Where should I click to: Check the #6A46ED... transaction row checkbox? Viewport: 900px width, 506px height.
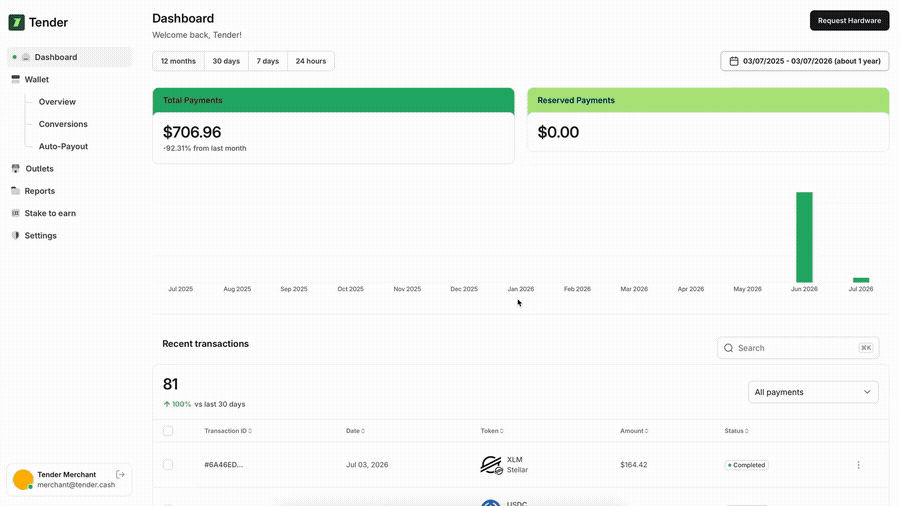pos(168,465)
